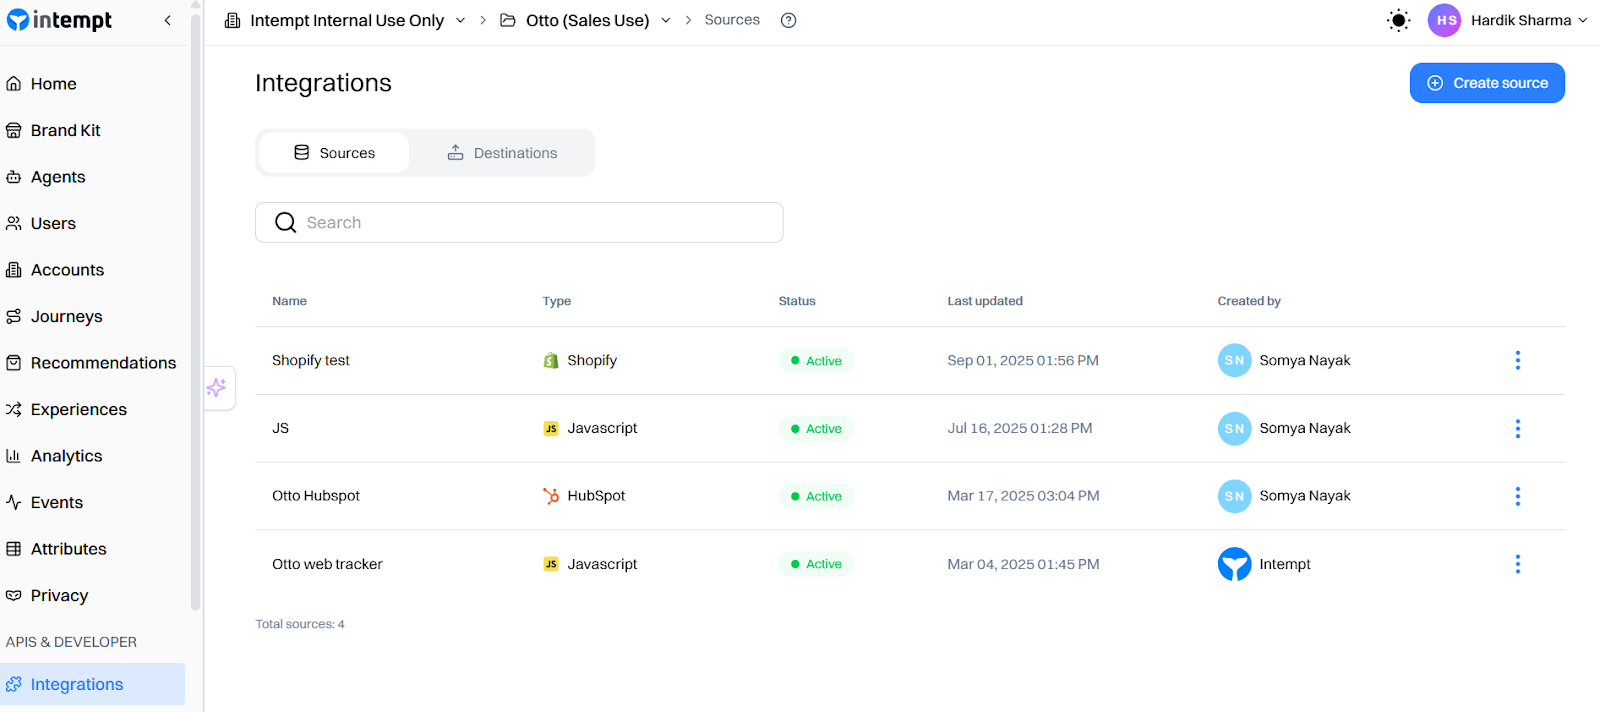Click the Last updated column header

click(x=985, y=301)
